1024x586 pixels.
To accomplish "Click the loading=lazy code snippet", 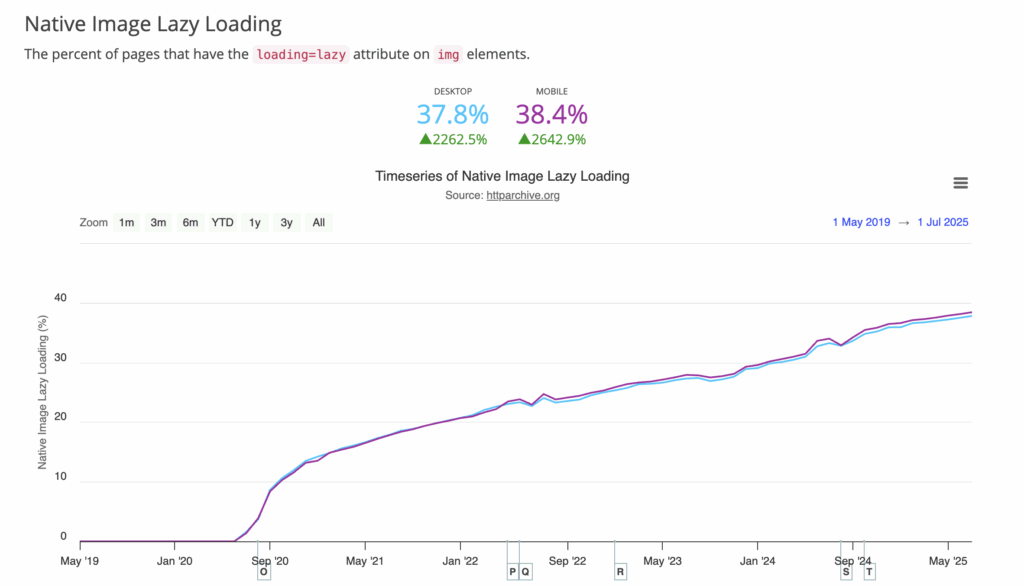I will tap(301, 54).
